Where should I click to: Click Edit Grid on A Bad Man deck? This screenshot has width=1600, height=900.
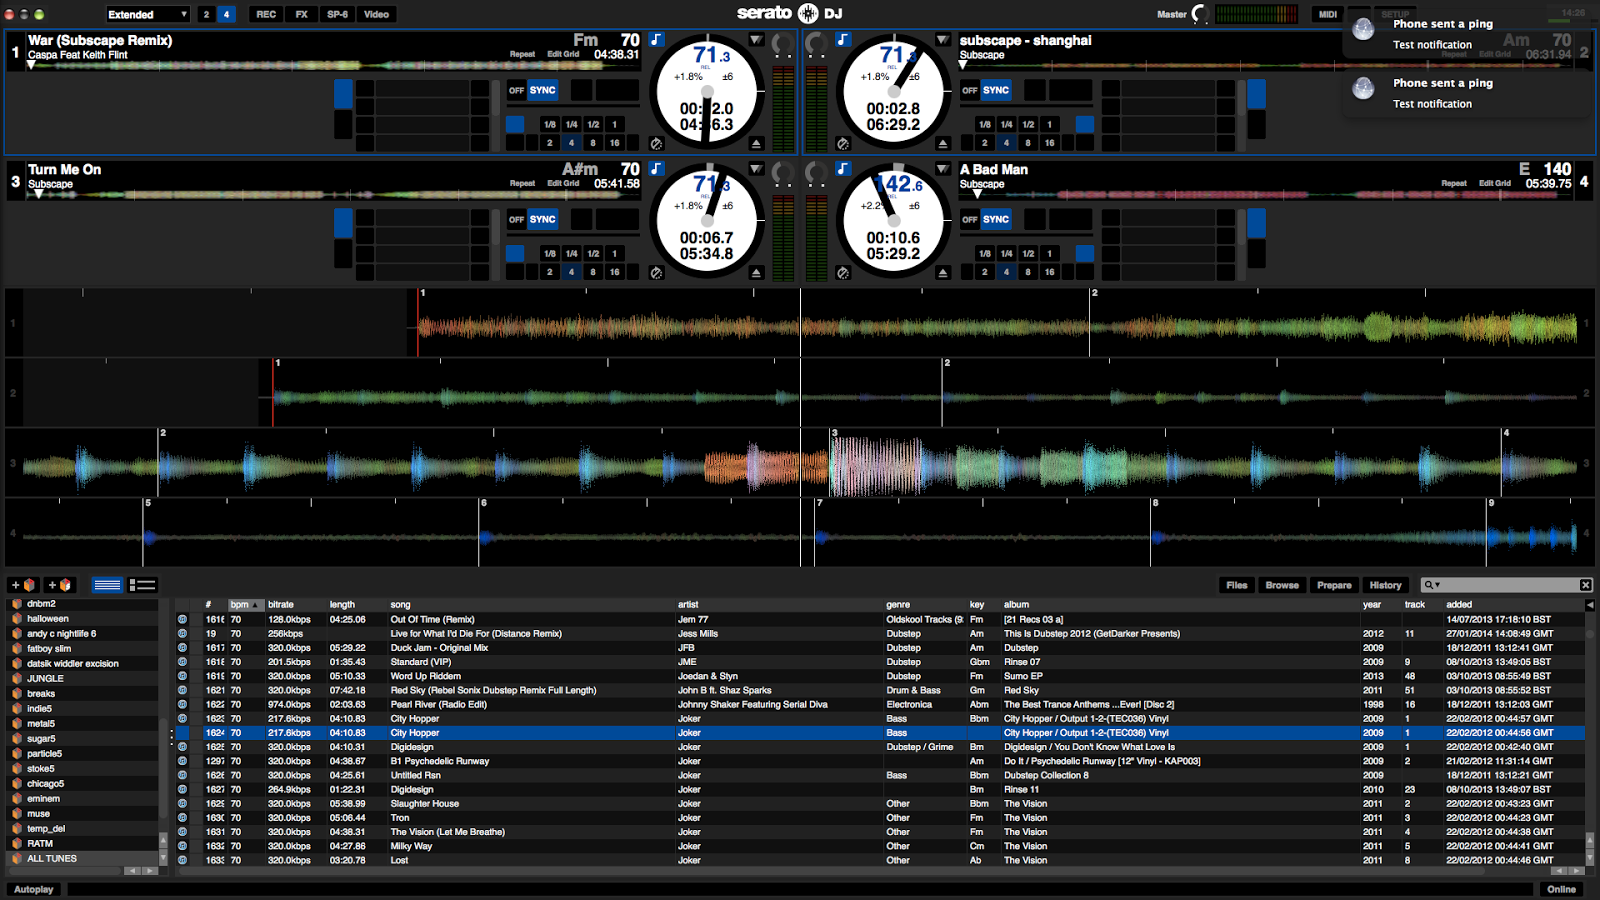tap(1495, 184)
